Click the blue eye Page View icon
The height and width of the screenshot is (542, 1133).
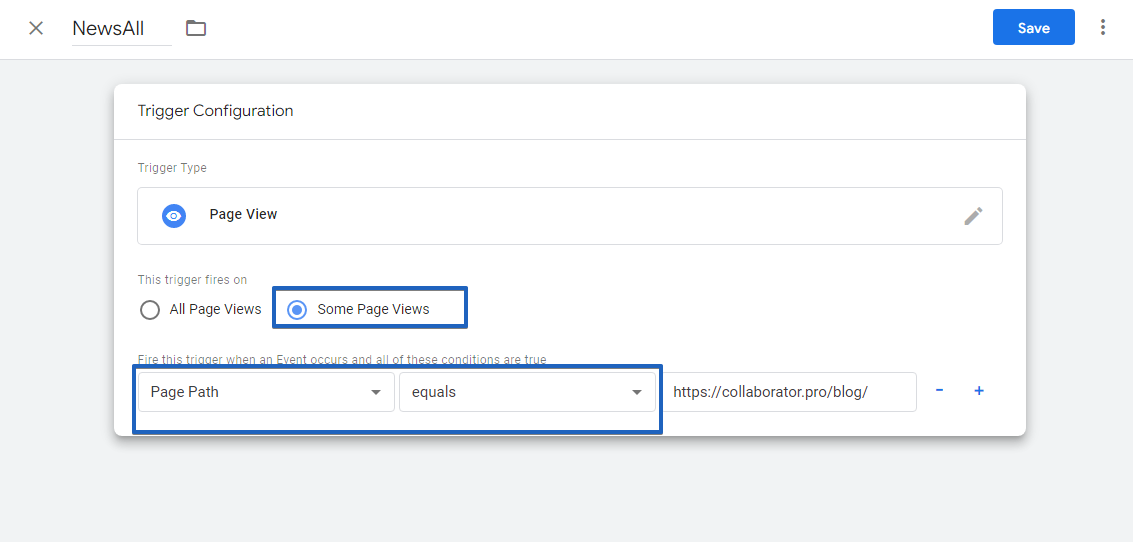point(174,216)
